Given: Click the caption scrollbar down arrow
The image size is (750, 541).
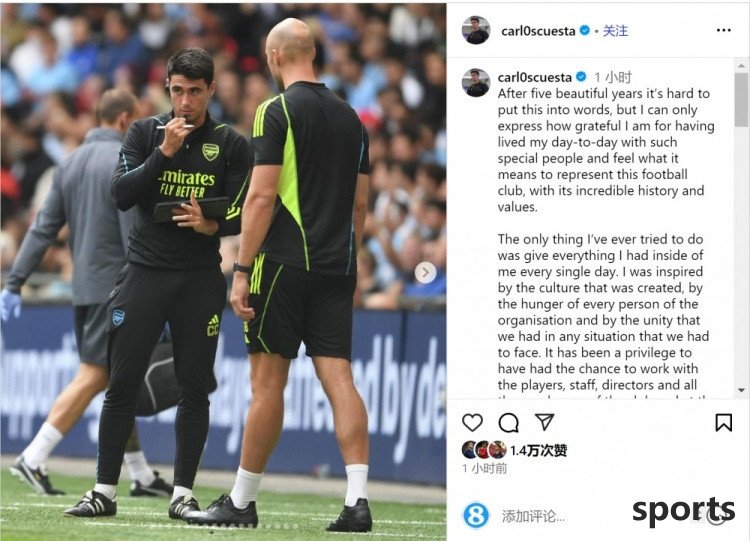Looking at the screenshot, I should (x=741, y=390).
